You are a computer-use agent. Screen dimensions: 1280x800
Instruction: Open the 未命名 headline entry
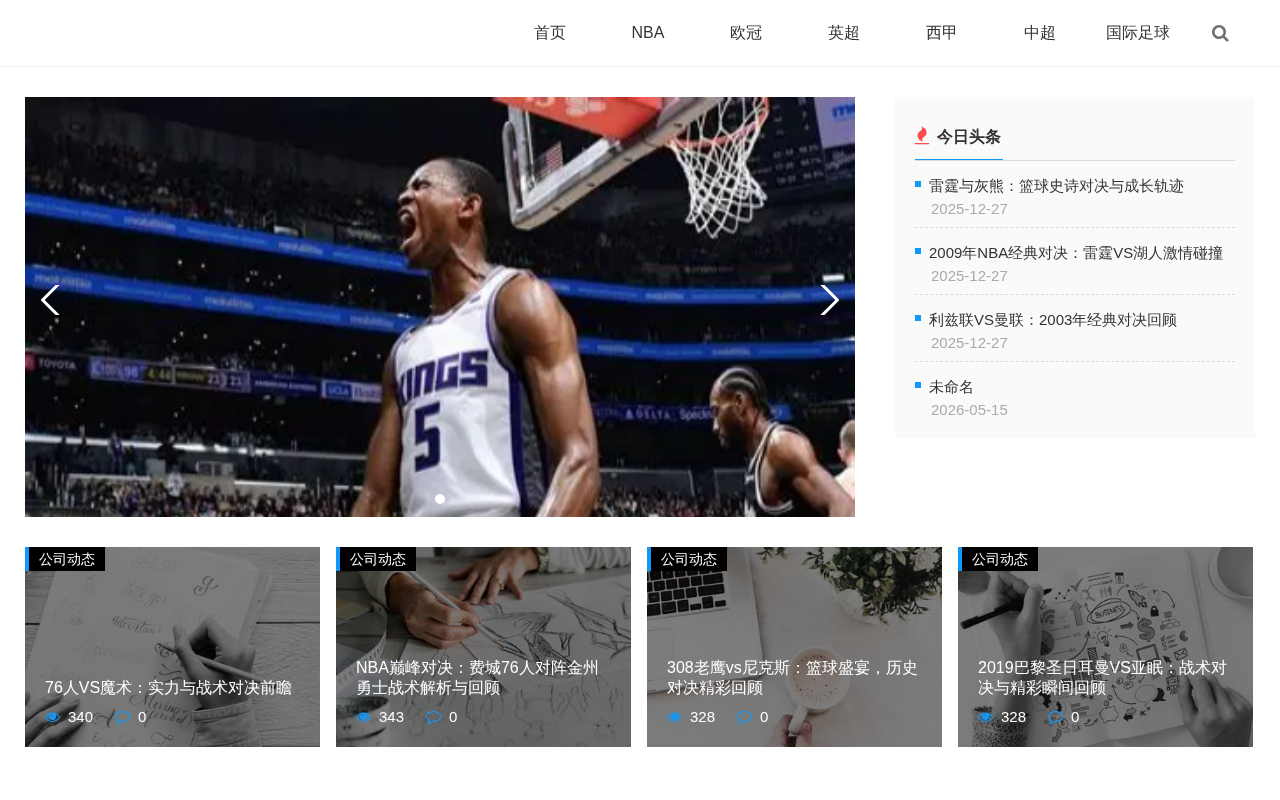pyautogui.click(x=951, y=387)
